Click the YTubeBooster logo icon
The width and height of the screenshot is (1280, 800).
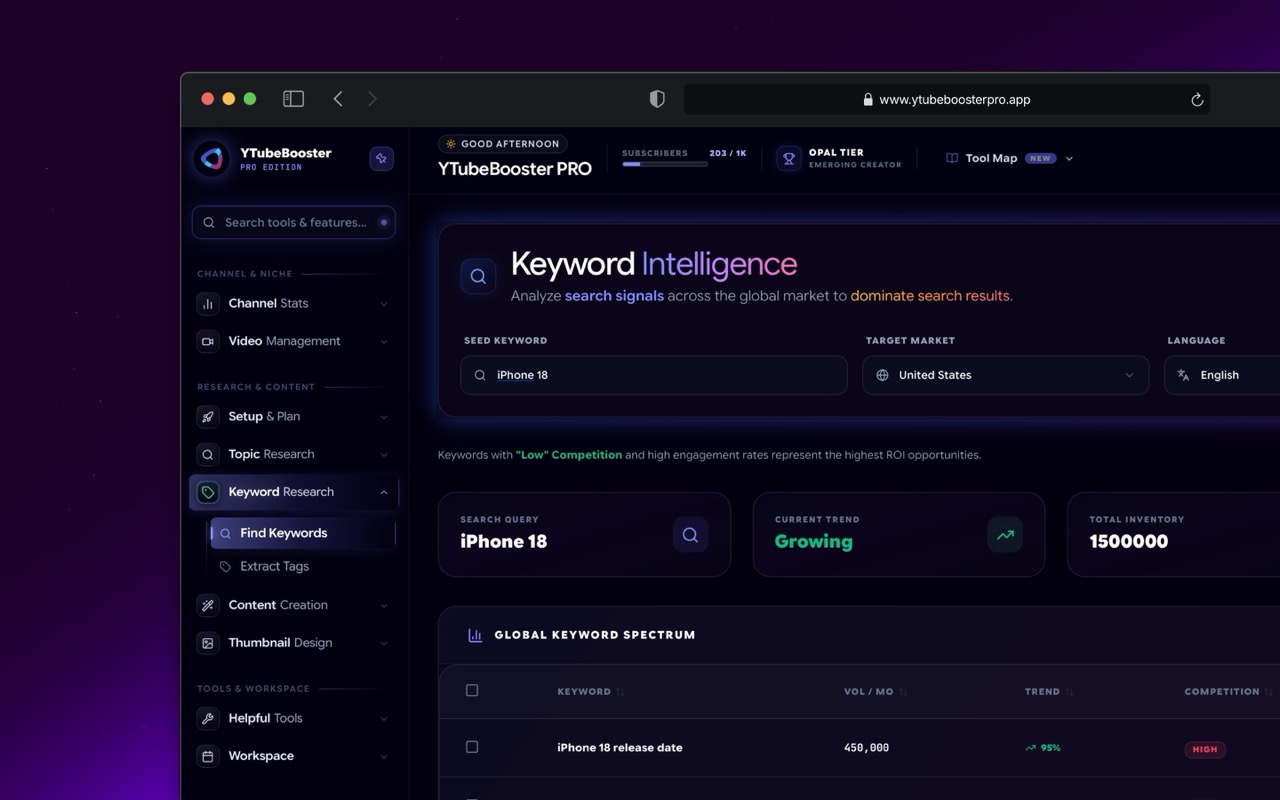pyautogui.click(x=212, y=158)
